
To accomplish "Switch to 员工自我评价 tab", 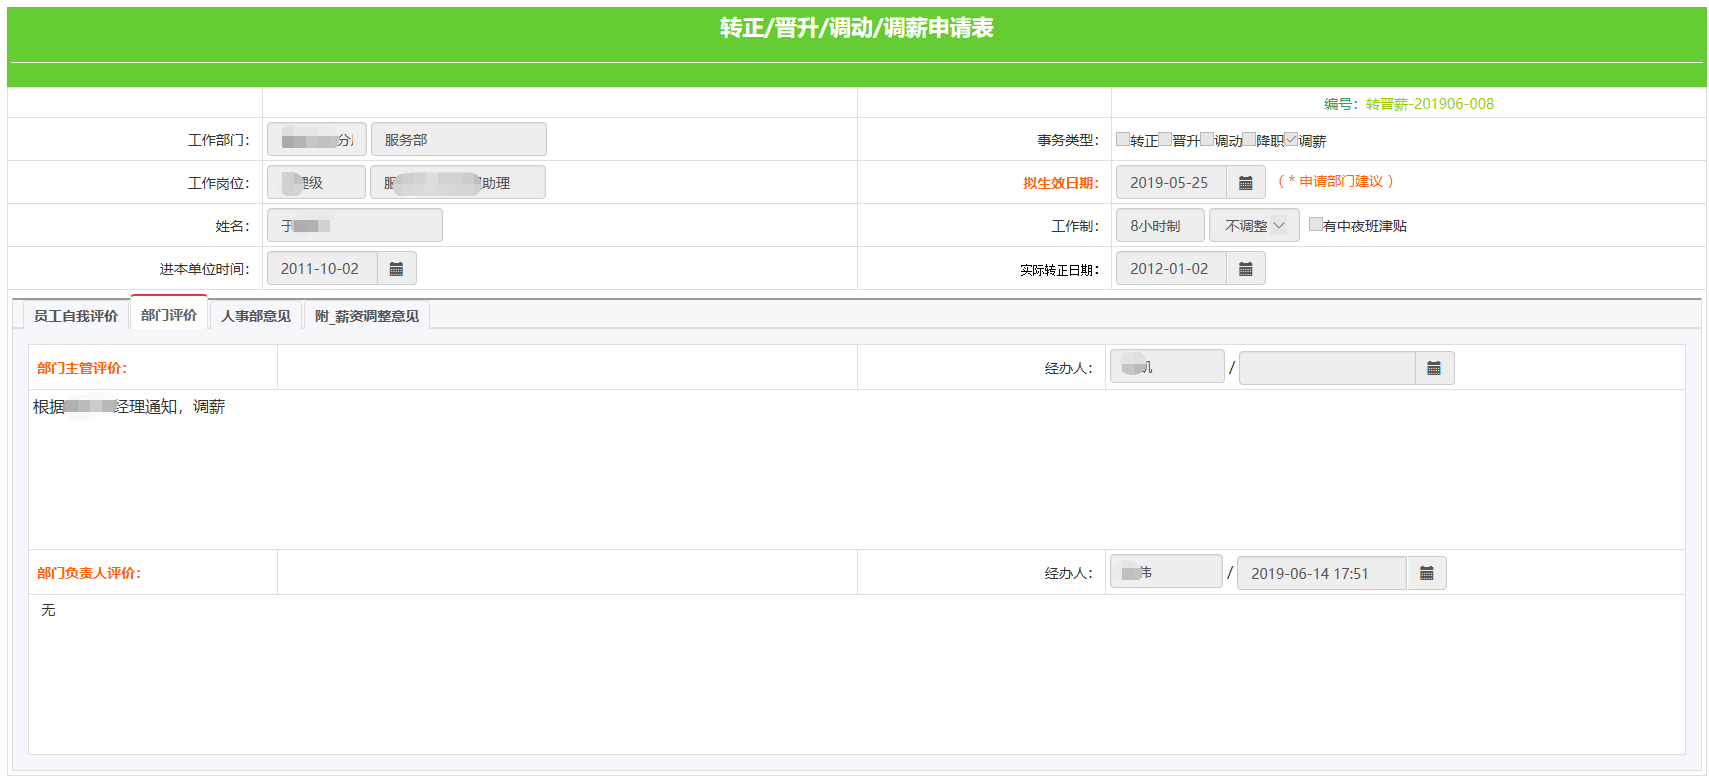I will tap(76, 316).
